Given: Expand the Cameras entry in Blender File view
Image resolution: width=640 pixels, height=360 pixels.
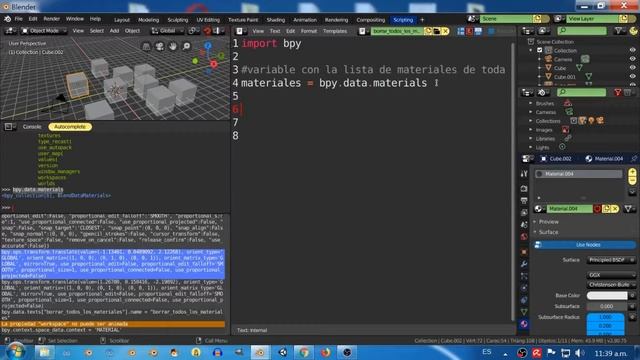Looking at the screenshot, I should (x=531, y=112).
